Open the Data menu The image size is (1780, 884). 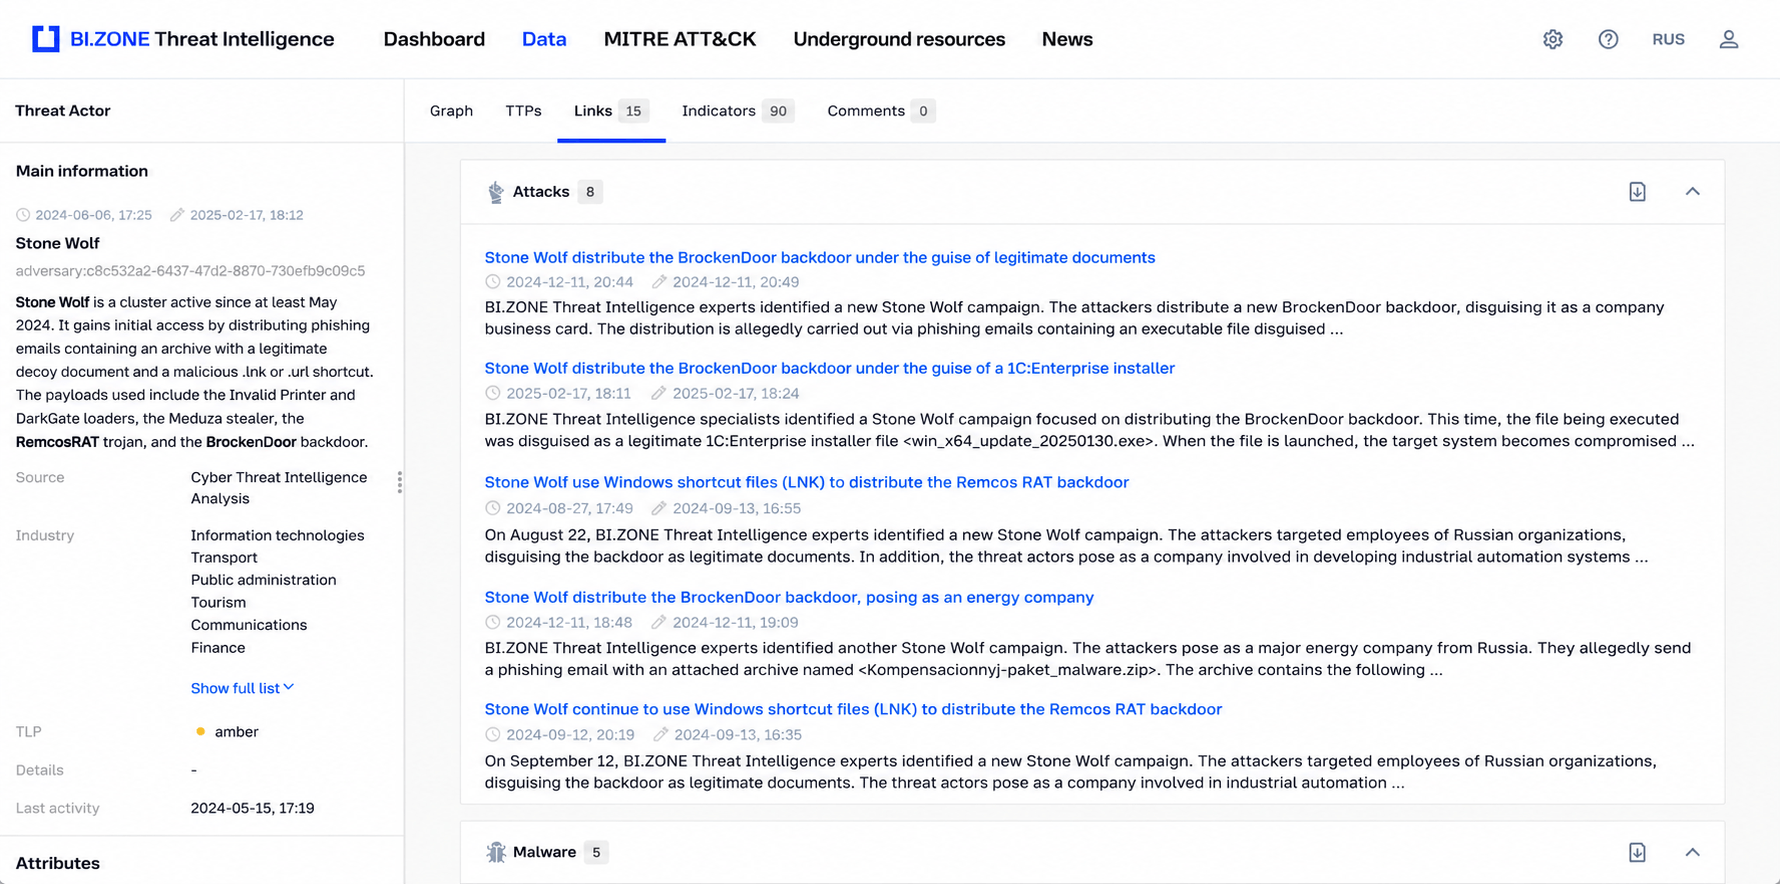544,39
